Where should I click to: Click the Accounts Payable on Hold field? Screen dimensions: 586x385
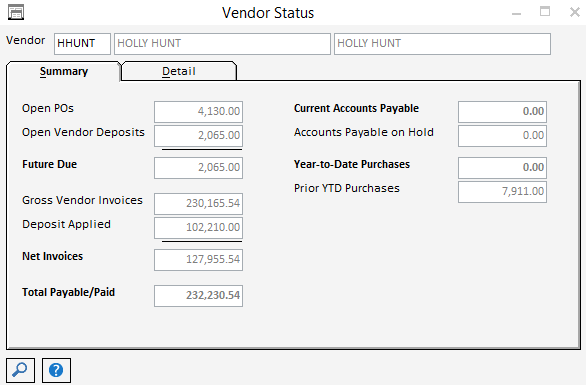point(502,135)
